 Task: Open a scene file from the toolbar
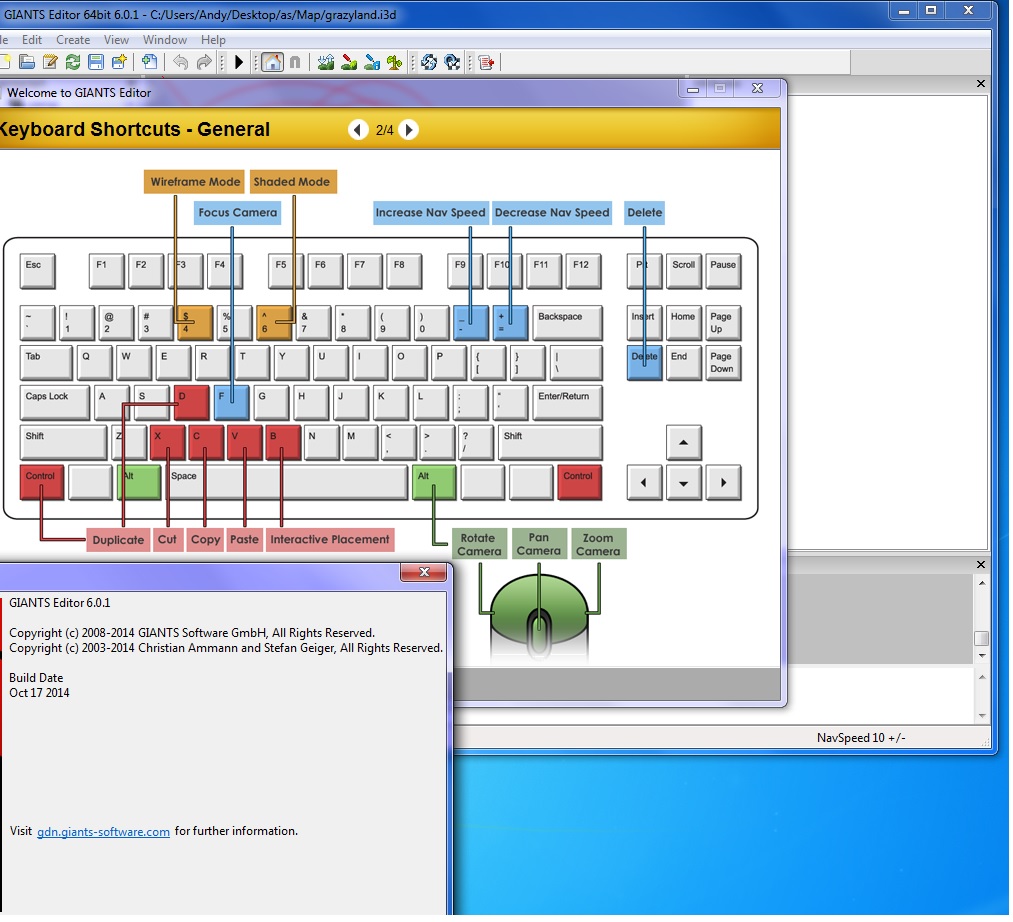click(27, 62)
